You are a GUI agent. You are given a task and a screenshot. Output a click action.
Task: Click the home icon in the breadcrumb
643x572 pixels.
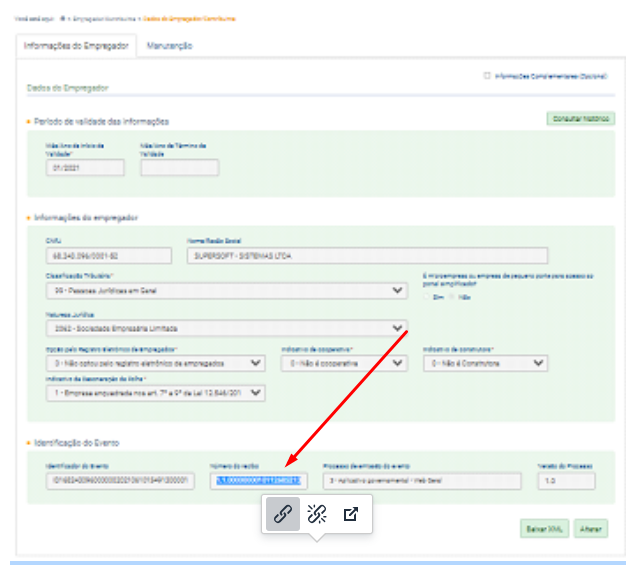[x=64, y=19]
